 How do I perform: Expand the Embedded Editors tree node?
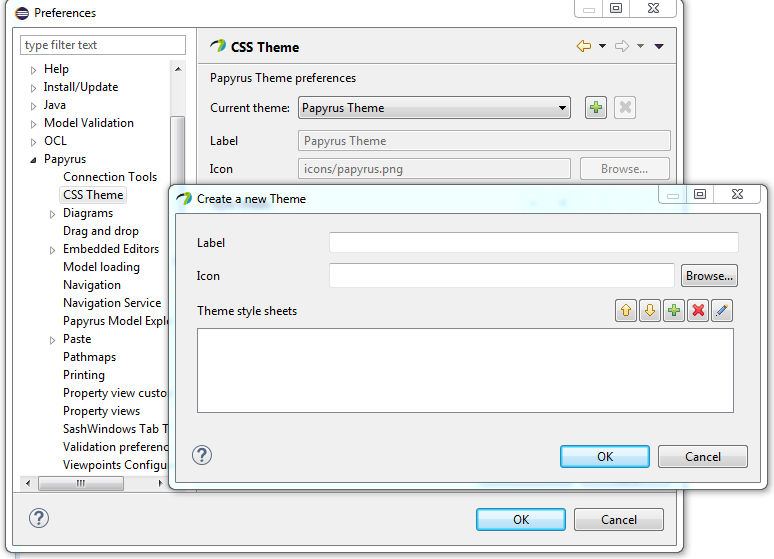coord(52,250)
